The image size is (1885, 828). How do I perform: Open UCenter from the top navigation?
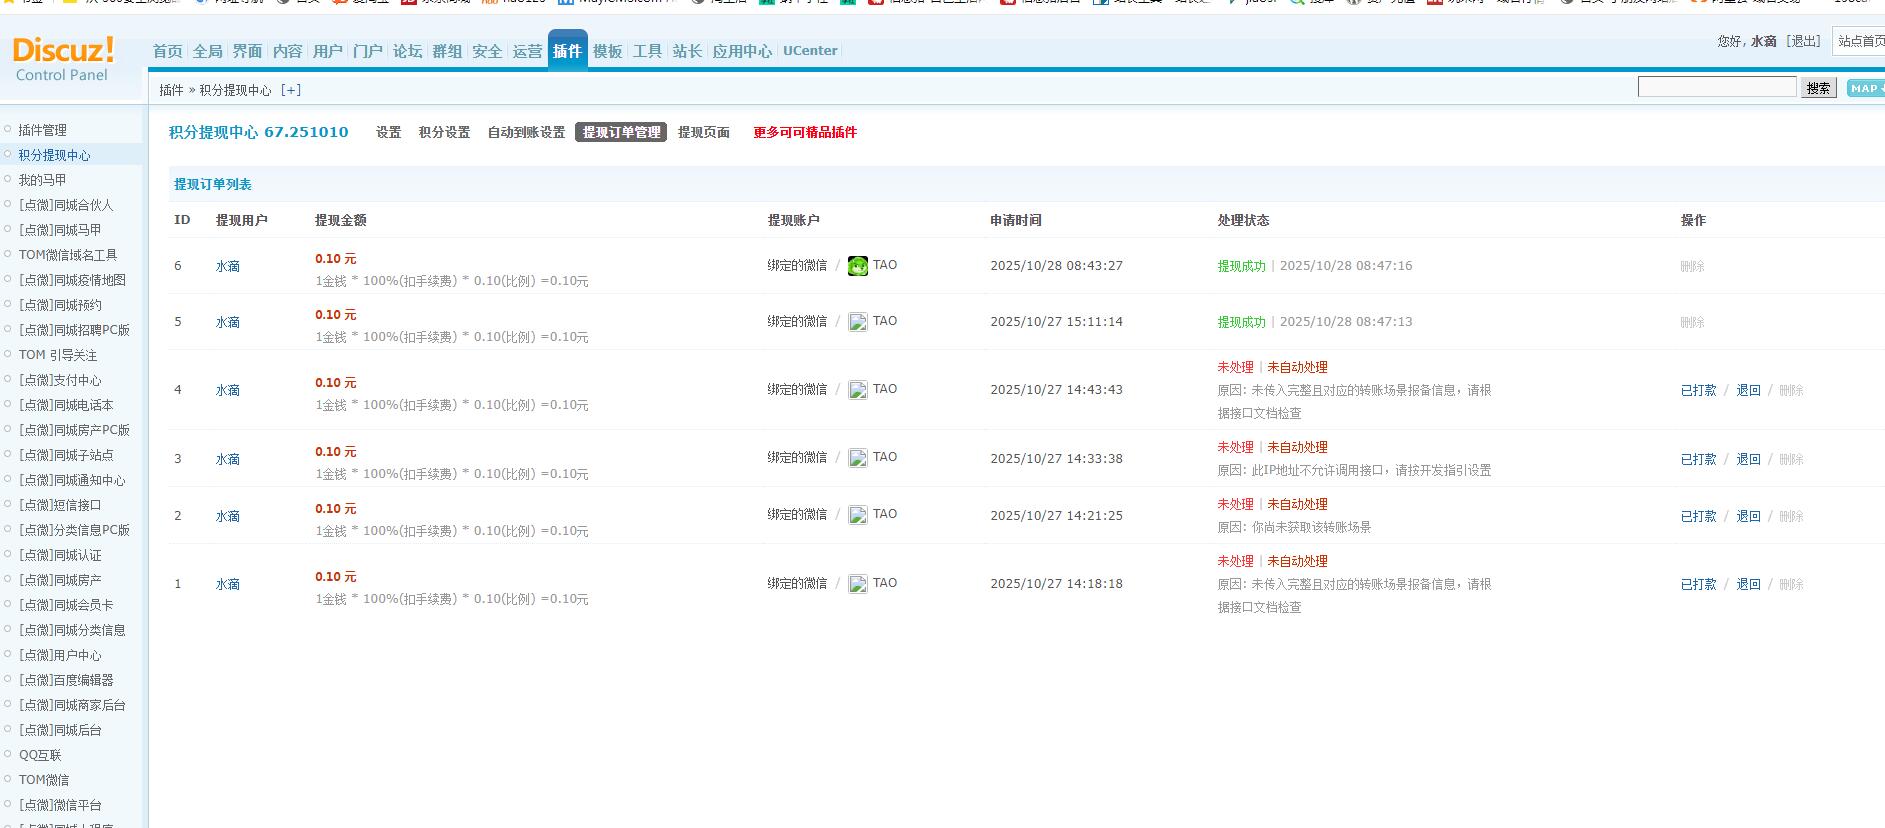[x=809, y=51]
